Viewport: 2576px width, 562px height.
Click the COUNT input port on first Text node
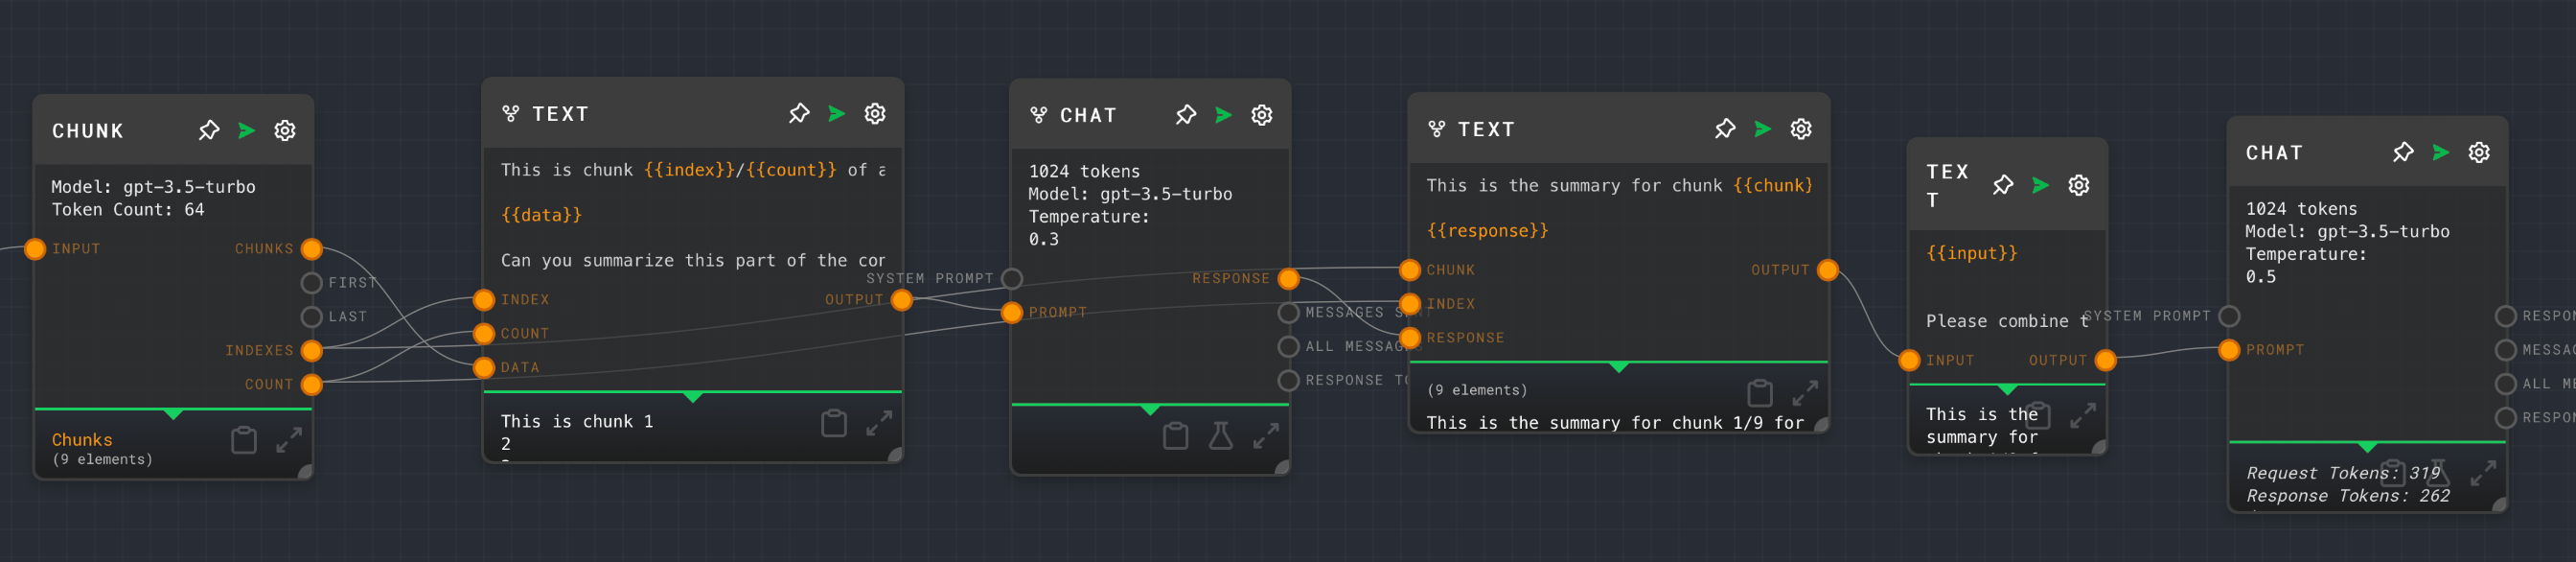click(484, 334)
